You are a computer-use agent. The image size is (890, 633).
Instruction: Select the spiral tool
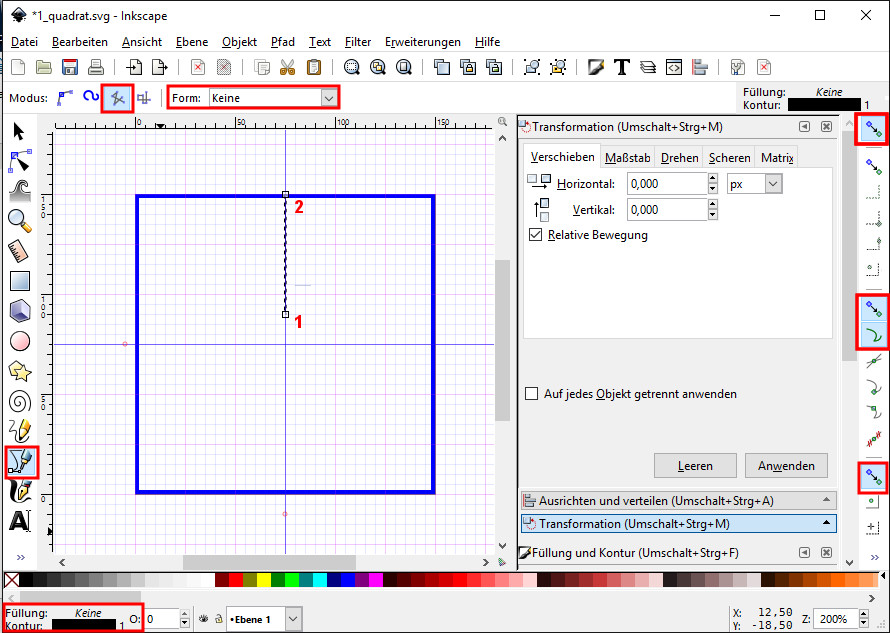point(20,402)
